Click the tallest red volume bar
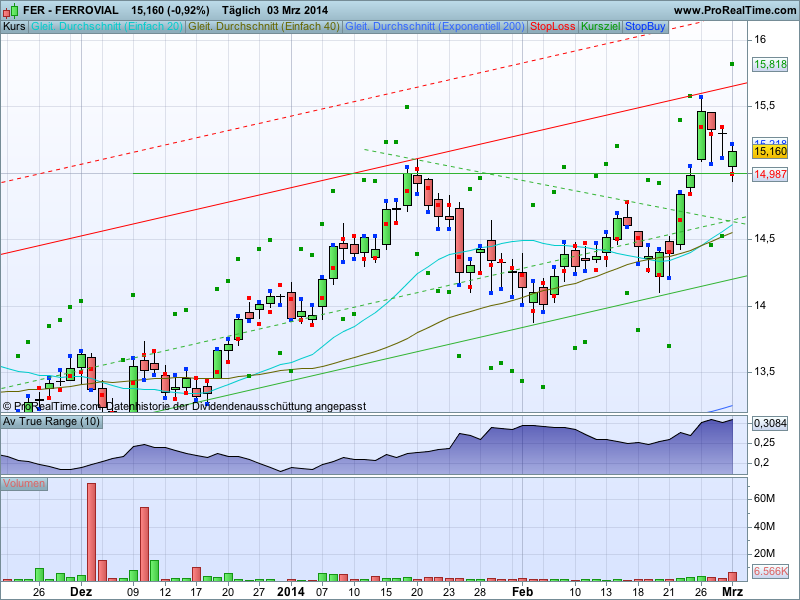This screenshot has height=600, width=800. pos(91,531)
